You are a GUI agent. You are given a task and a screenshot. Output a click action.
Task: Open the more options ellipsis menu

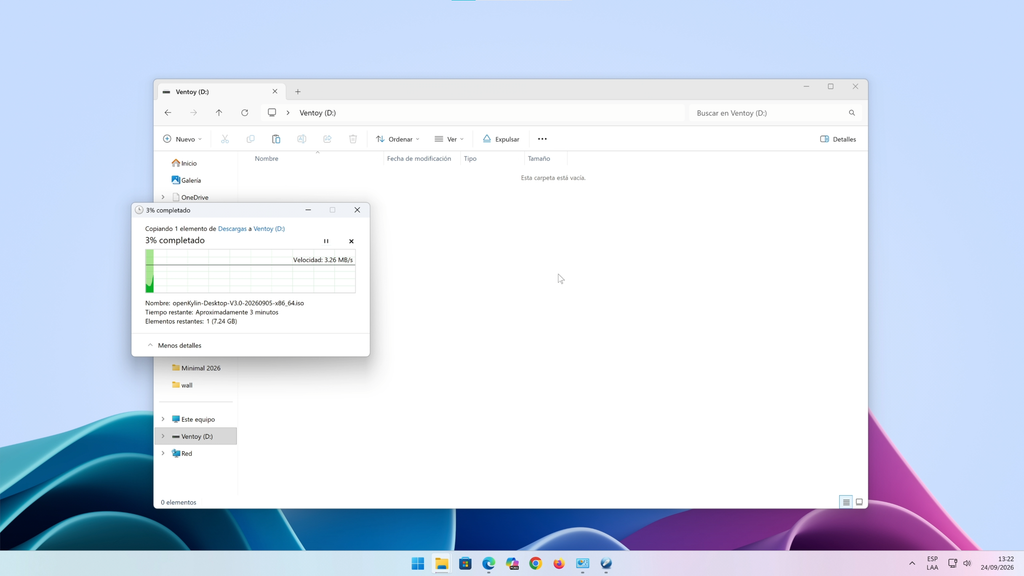[x=542, y=139]
